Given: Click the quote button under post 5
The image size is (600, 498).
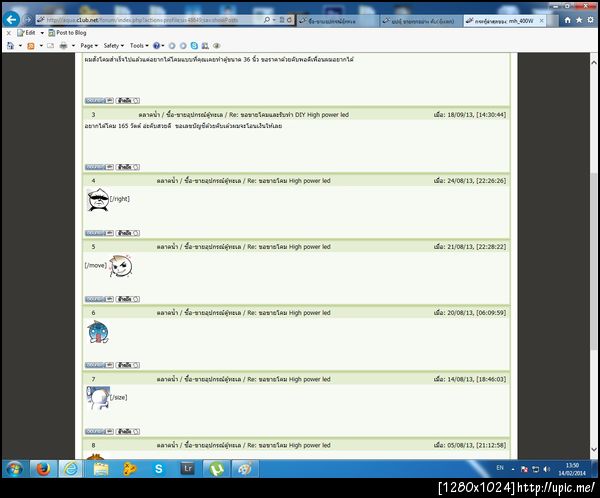Looking at the screenshot, I should (x=128, y=299).
